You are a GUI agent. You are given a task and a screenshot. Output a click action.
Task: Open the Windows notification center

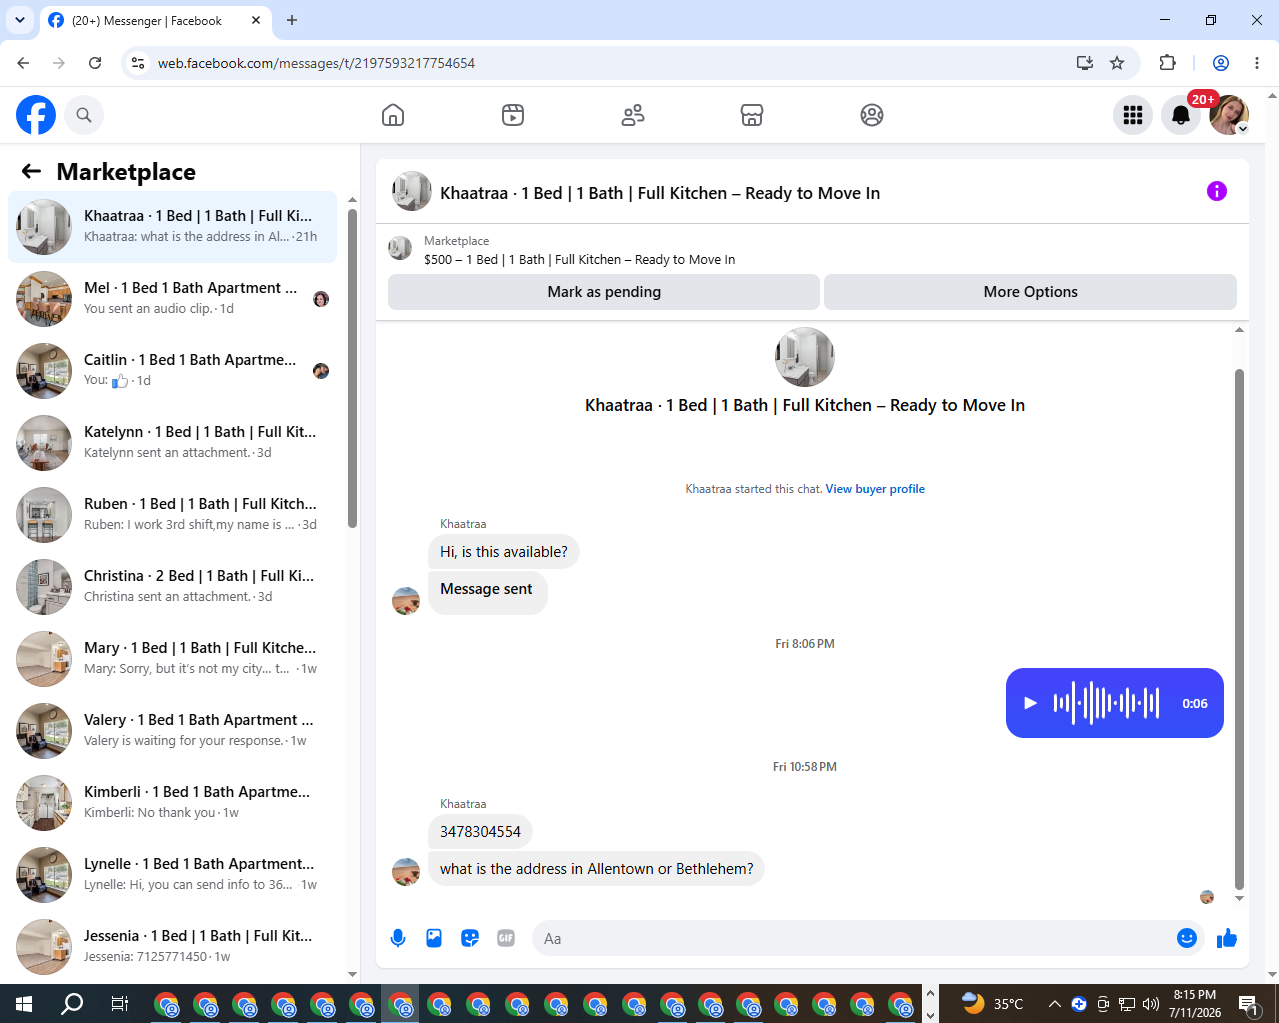click(x=1249, y=1003)
